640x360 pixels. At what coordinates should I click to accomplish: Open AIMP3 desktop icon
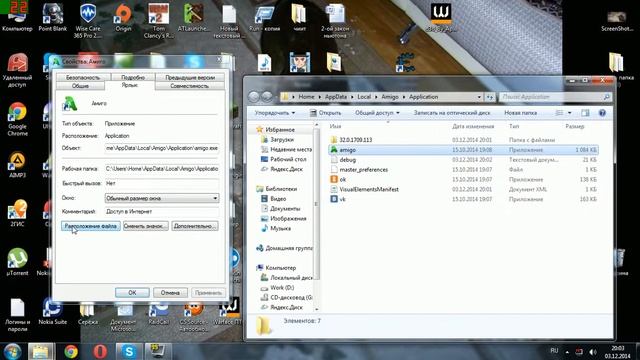(17, 165)
